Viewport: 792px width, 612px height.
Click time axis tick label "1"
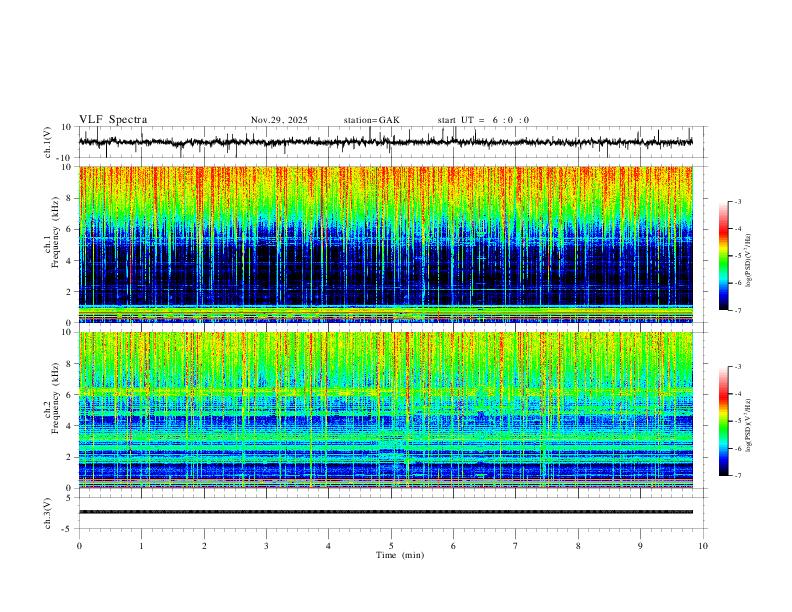coord(141,546)
